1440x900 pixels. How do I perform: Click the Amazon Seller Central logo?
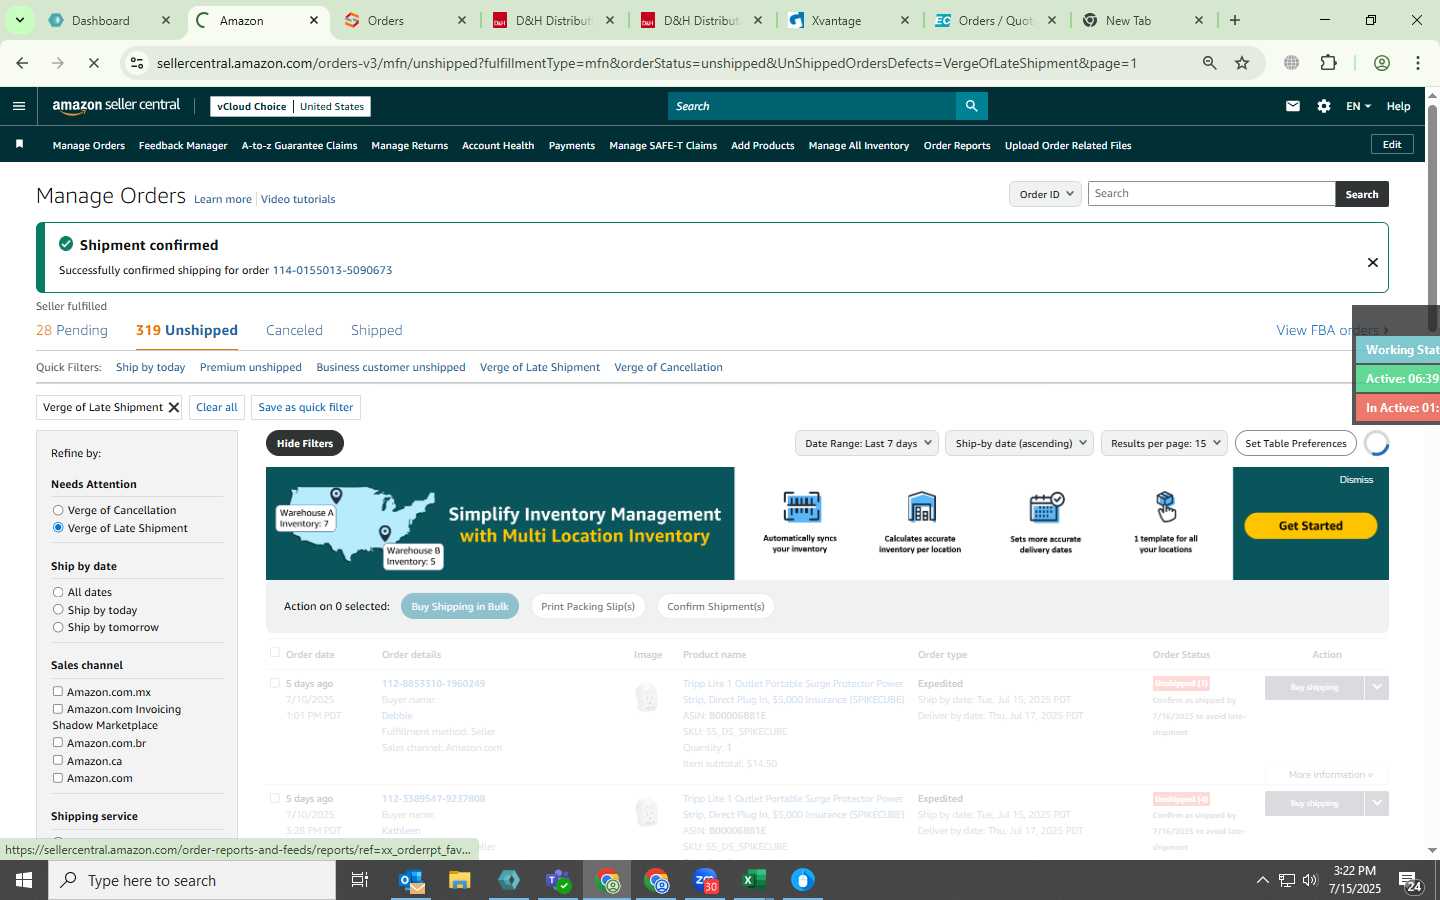pyautogui.click(x=116, y=106)
